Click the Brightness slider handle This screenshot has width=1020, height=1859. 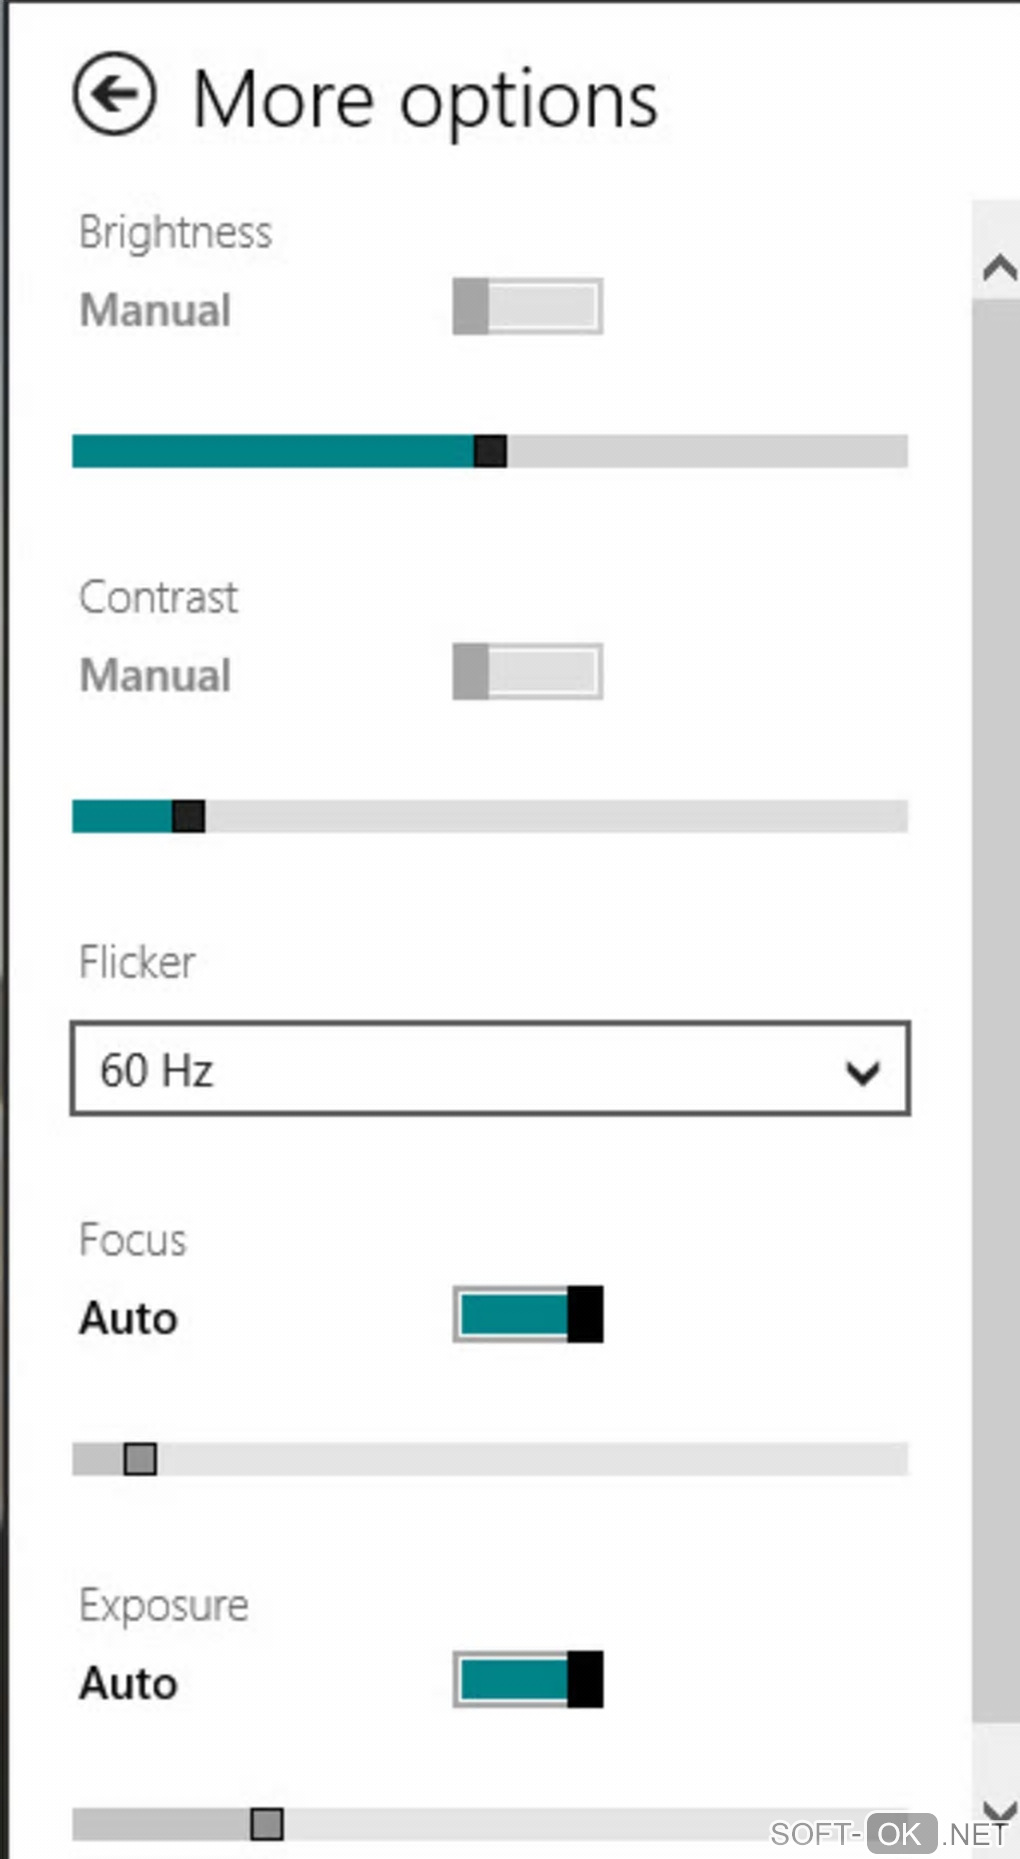point(490,451)
